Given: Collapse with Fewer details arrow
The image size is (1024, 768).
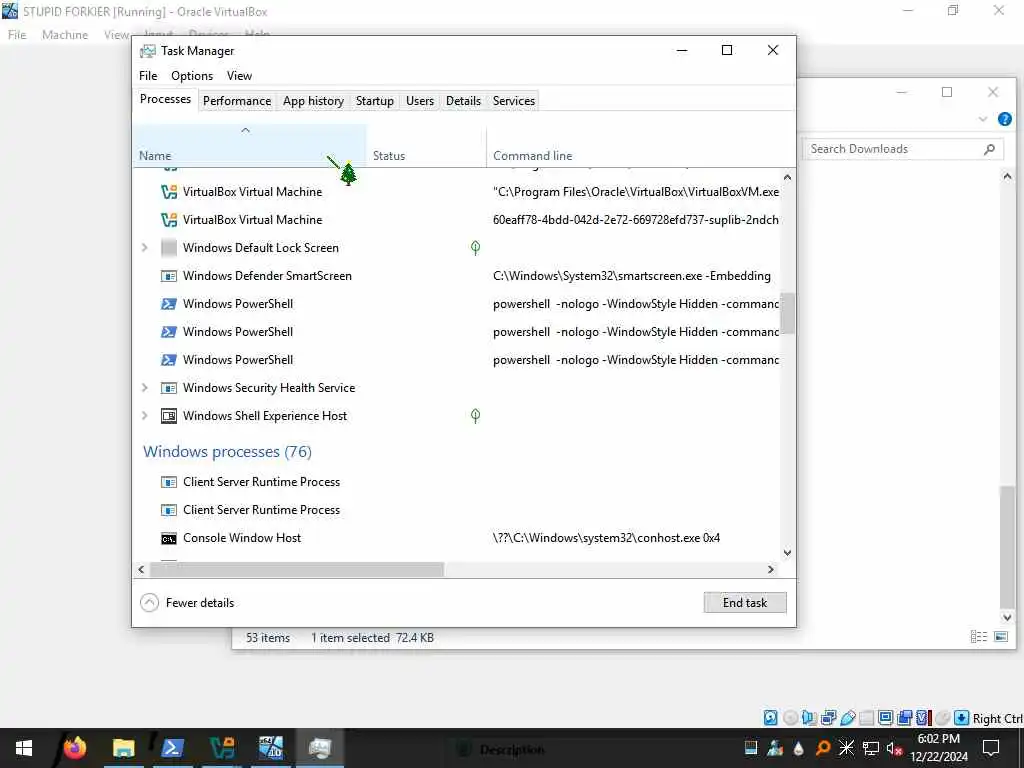Looking at the screenshot, I should click(150, 603).
